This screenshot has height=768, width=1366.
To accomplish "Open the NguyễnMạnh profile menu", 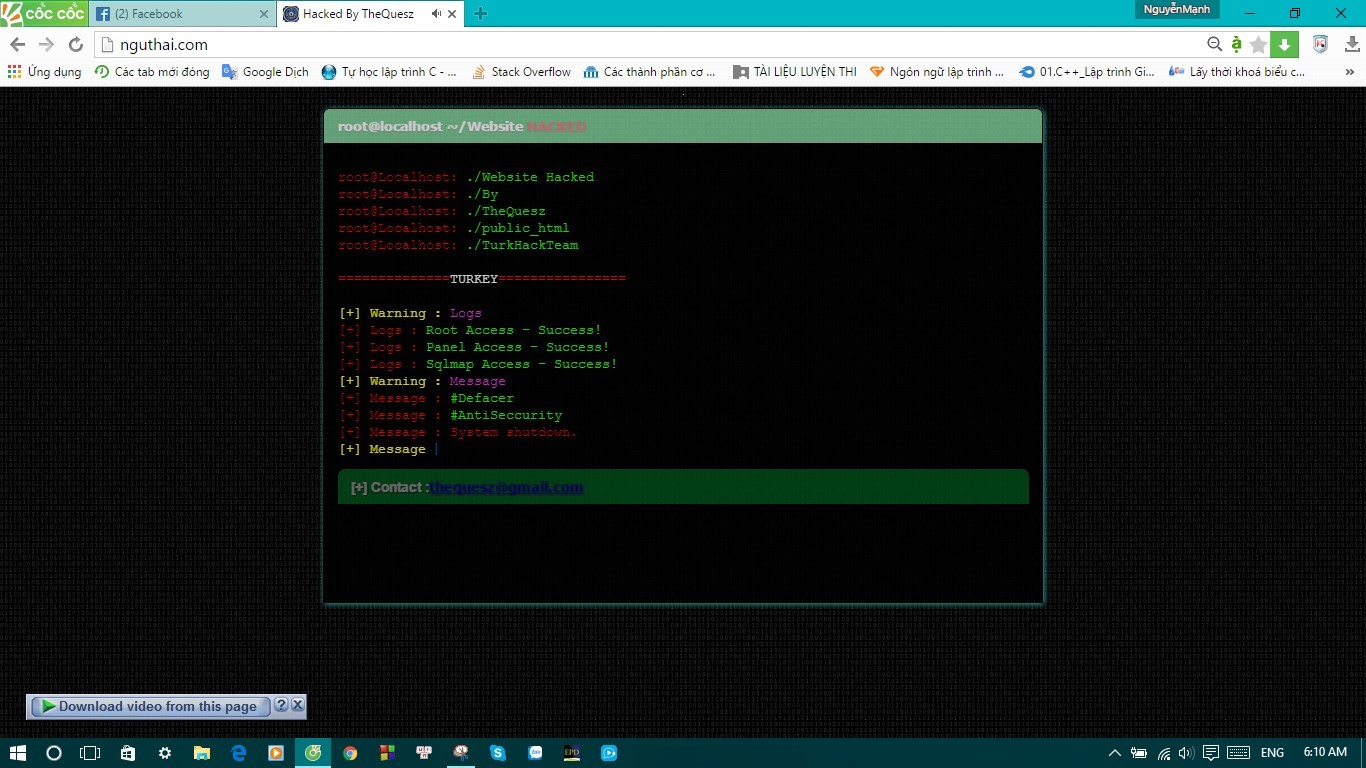I will pyautogui.click(x=1177, y=10).
